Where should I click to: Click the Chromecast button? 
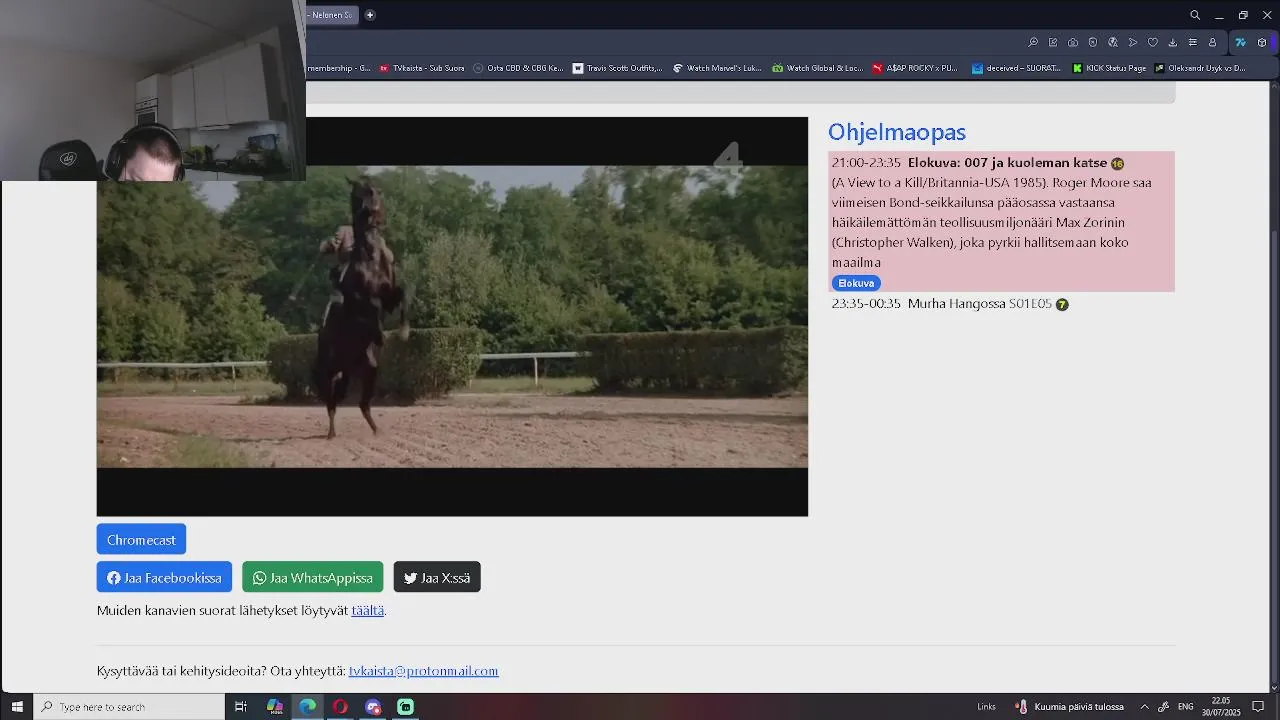[141, 540]
